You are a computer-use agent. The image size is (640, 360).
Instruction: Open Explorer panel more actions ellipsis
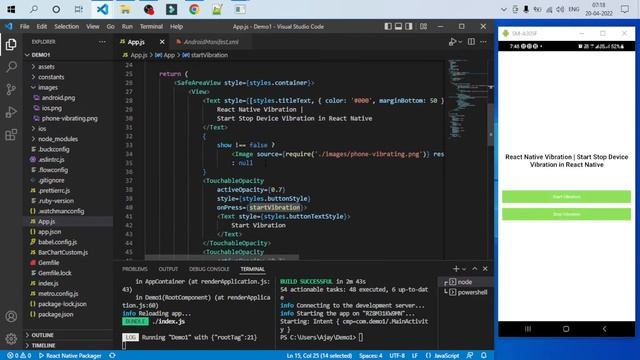[x=102, y=42]
